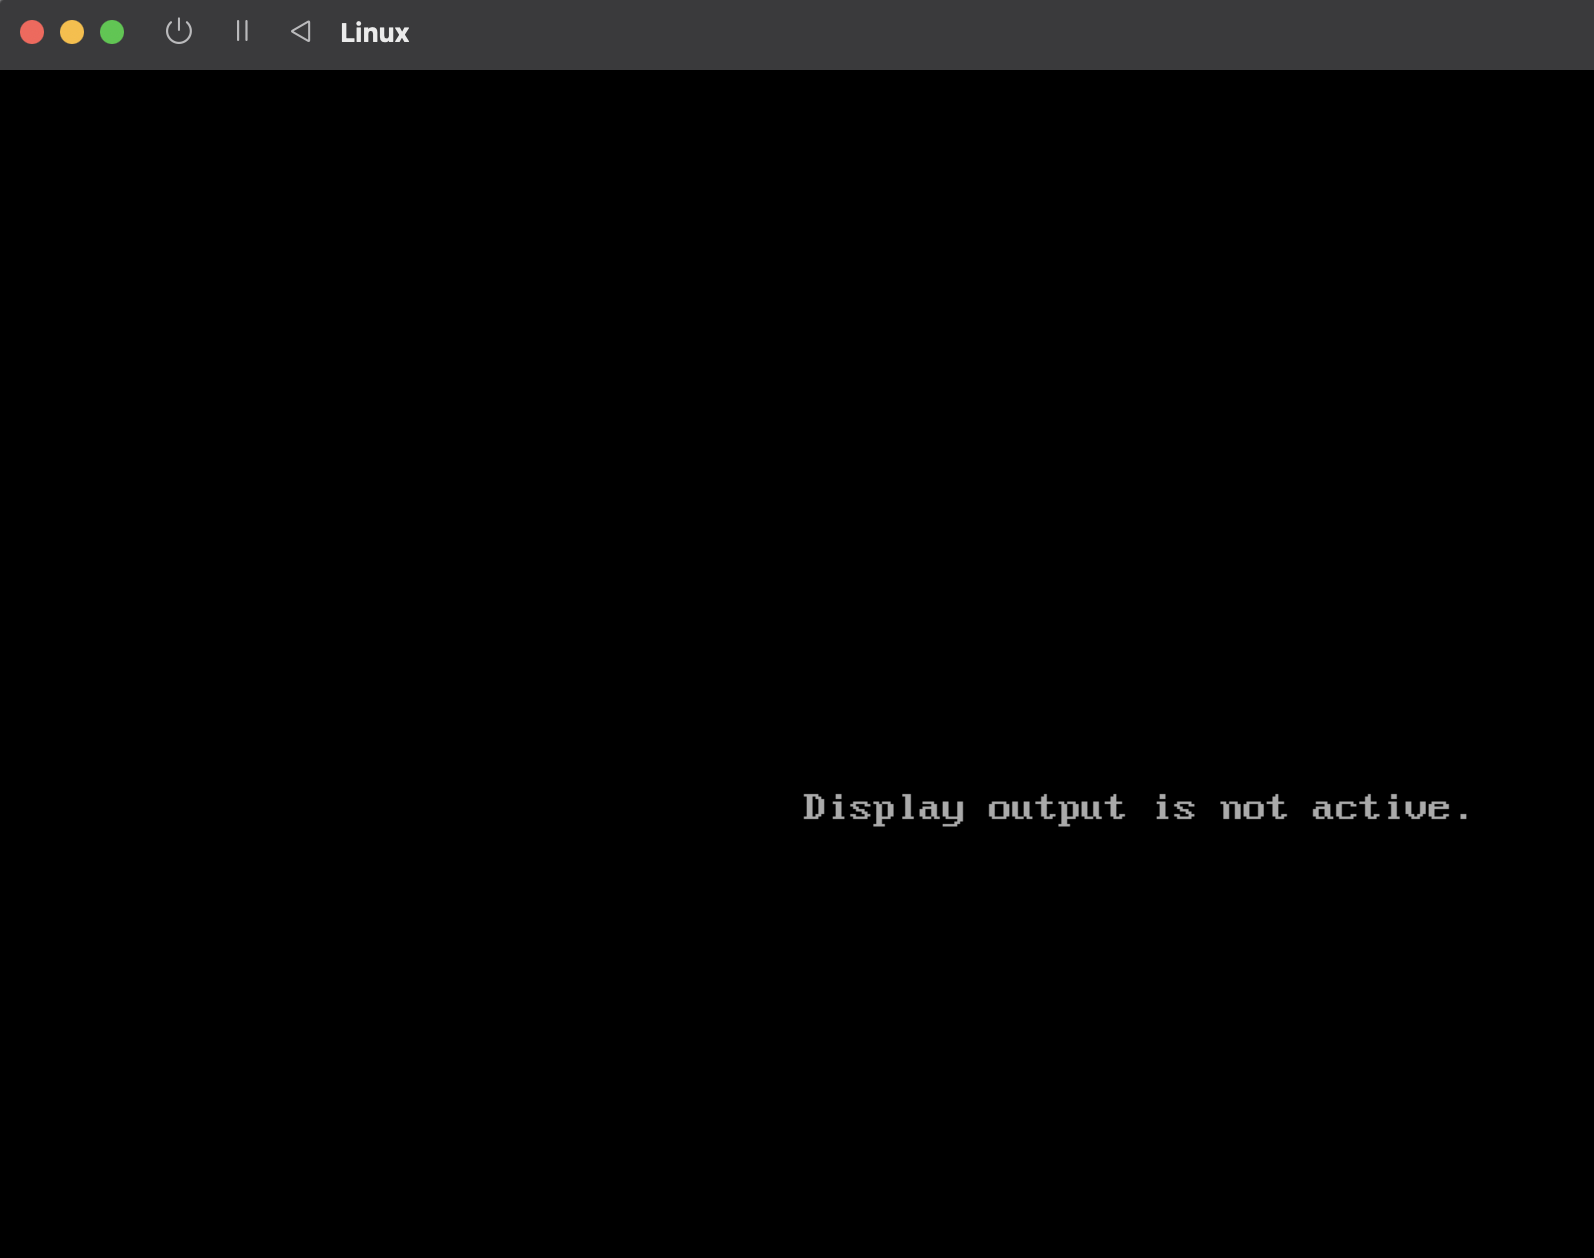Click the left-pointing triangle restart icon
The height and width of the screenshot is (1258, 1594).
(300, 32)
